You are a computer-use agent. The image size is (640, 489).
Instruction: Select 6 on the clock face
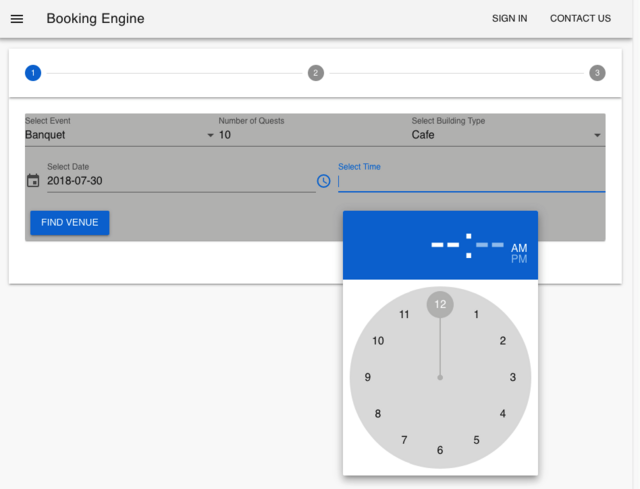pos(440,450)
